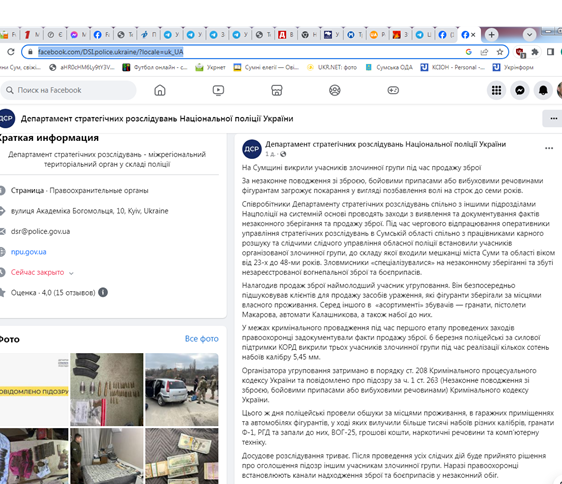Open the tab search chevron dropdown
This screenshot has width=562, height=484.
[x=529, y=35]
